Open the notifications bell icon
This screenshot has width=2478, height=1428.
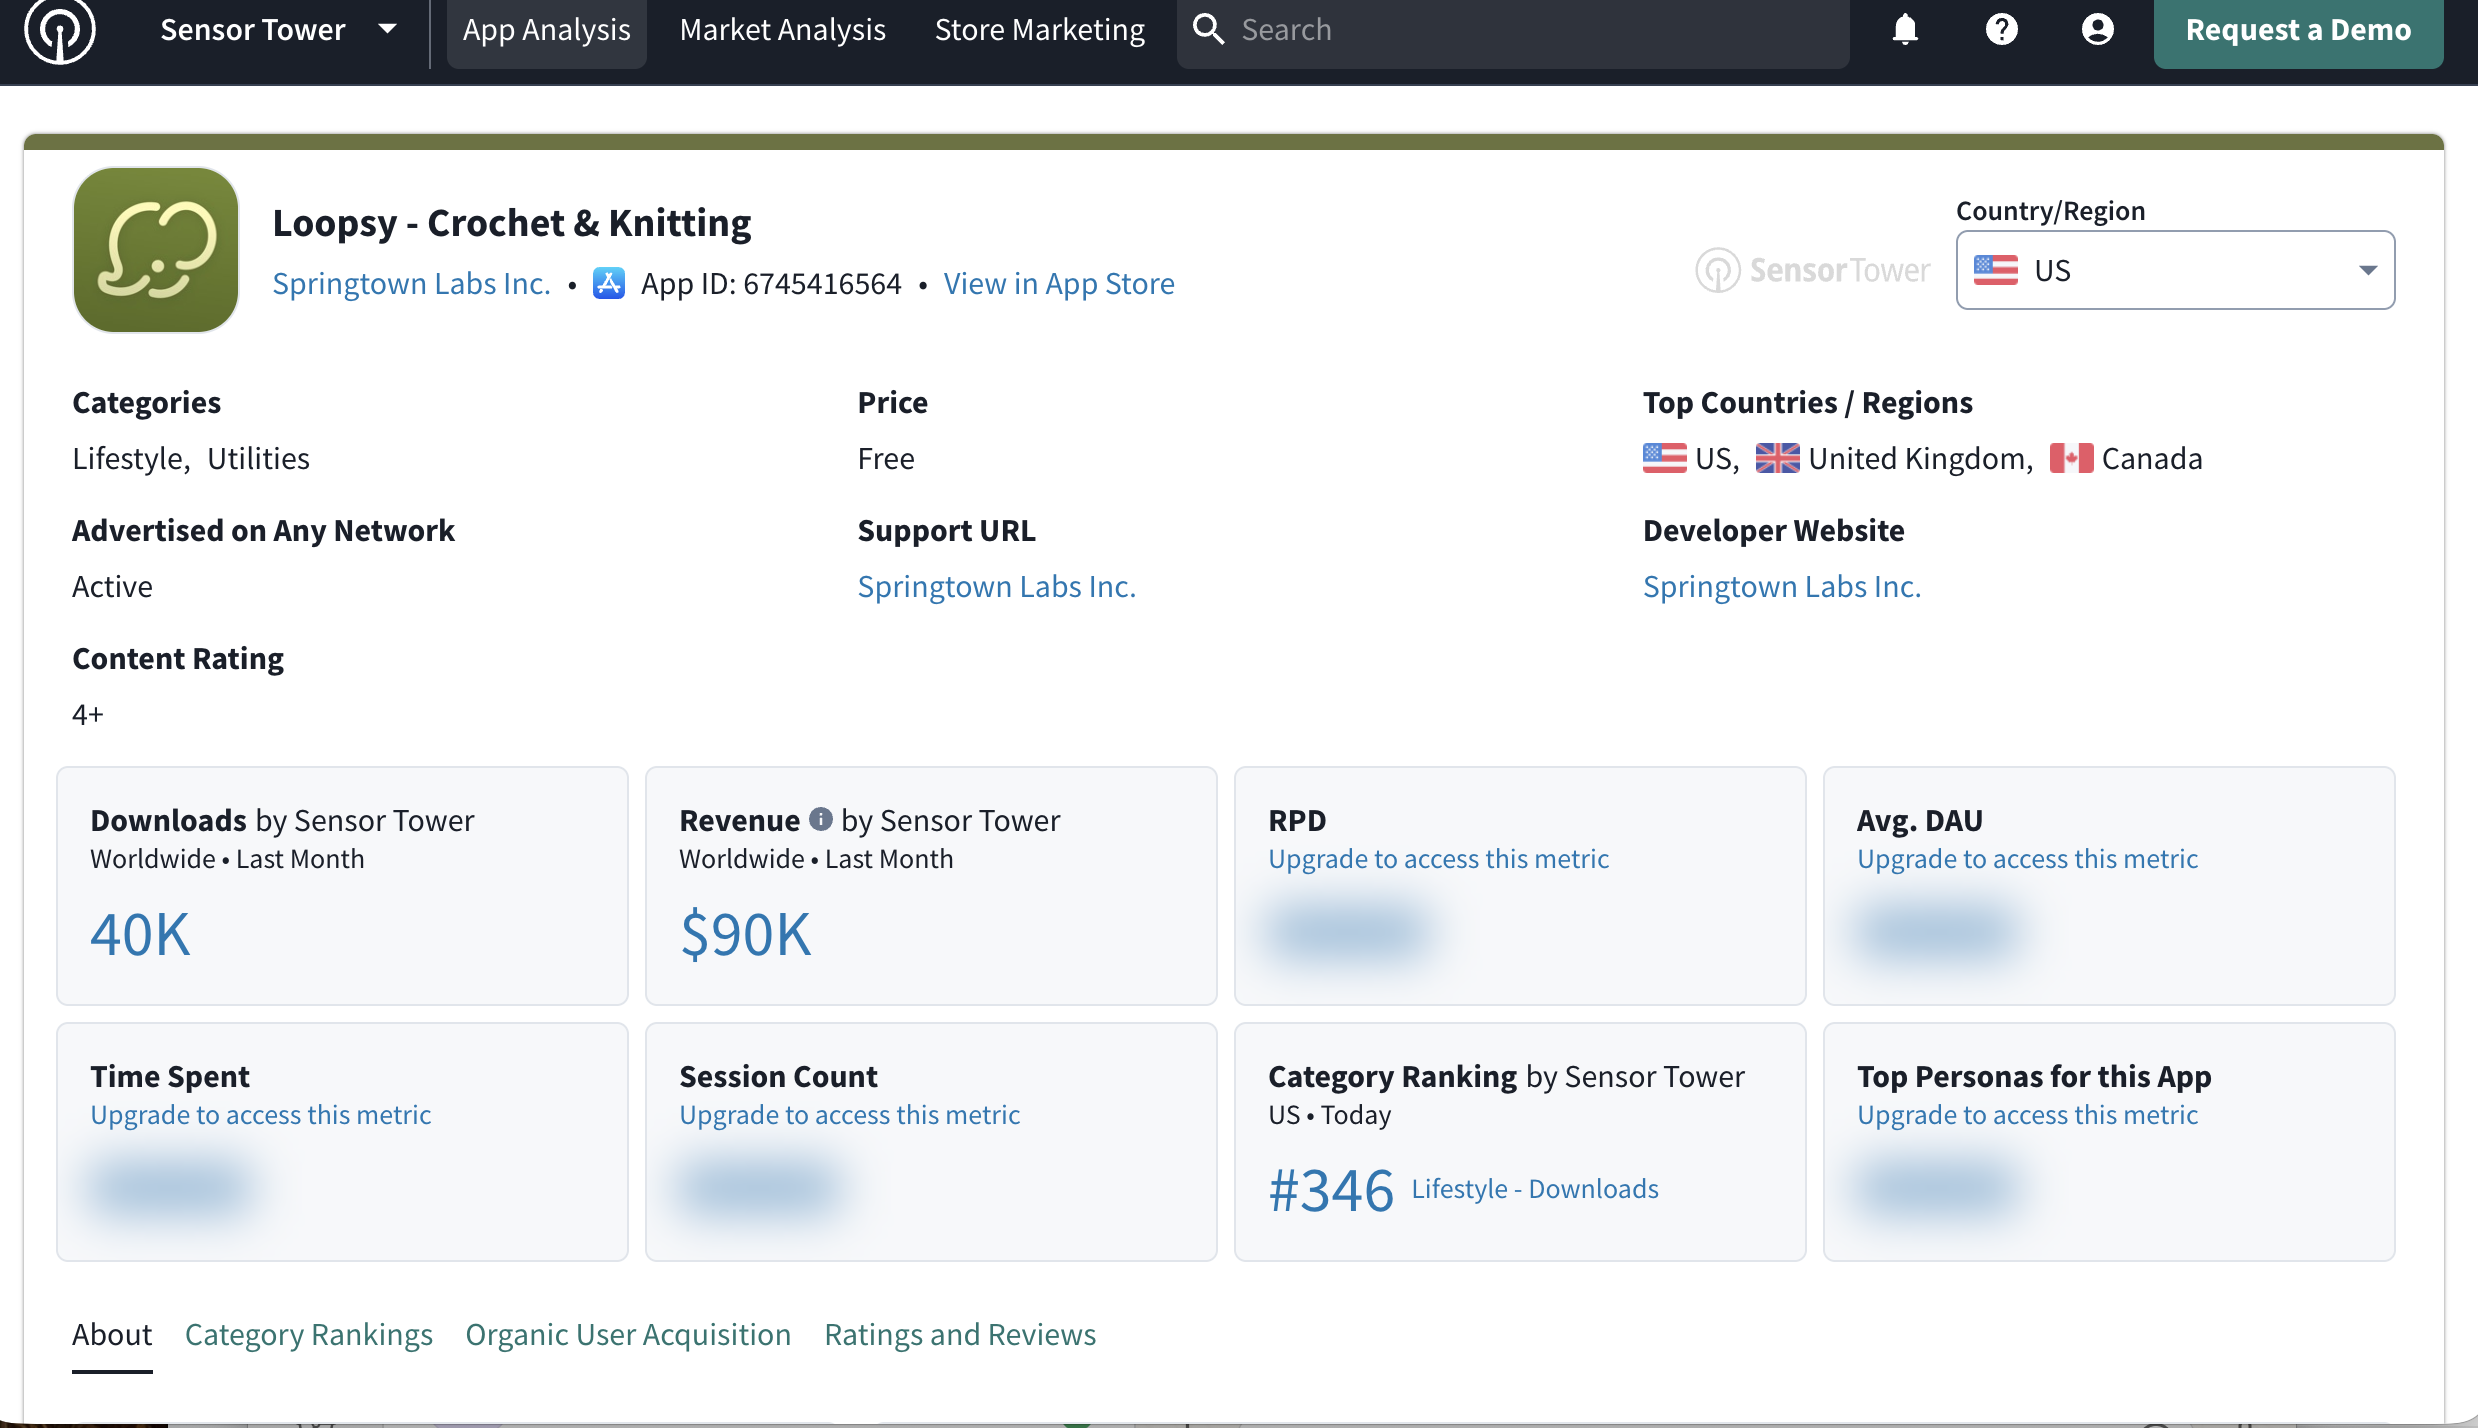click(1905, 30)
